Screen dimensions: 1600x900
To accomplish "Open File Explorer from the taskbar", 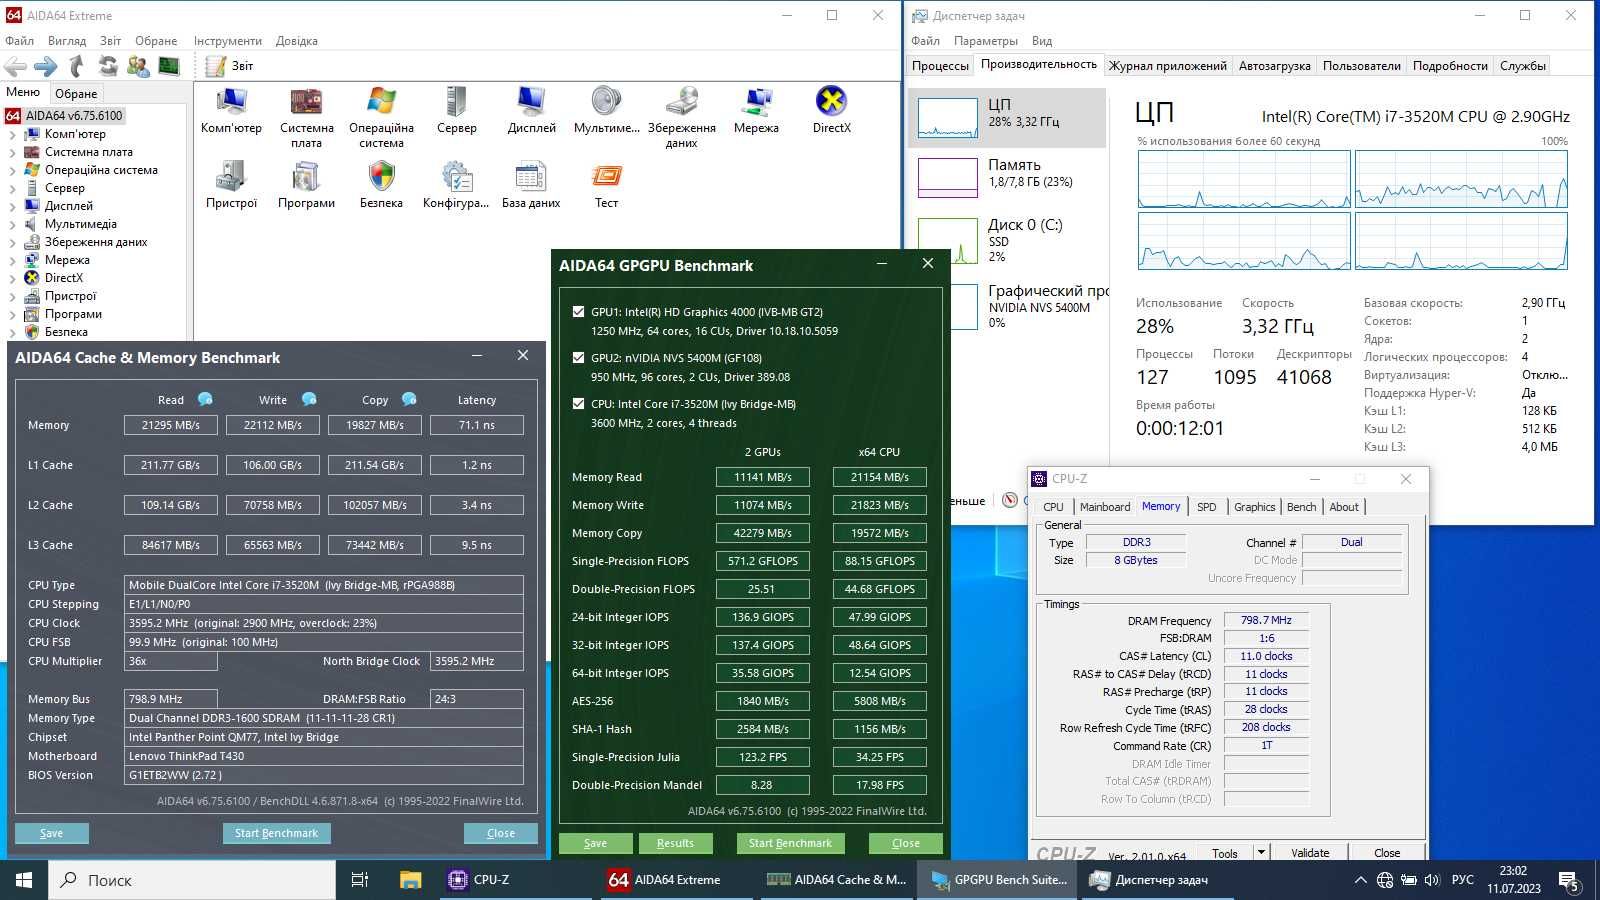I will (410, 880).
